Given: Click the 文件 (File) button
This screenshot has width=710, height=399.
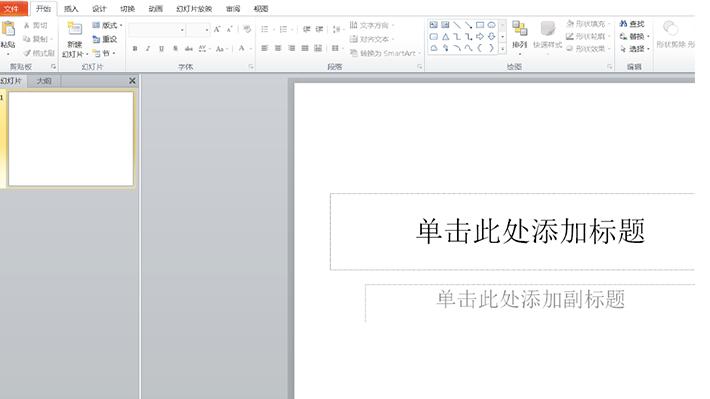Looking at the screenshot, I should [12, 9].
